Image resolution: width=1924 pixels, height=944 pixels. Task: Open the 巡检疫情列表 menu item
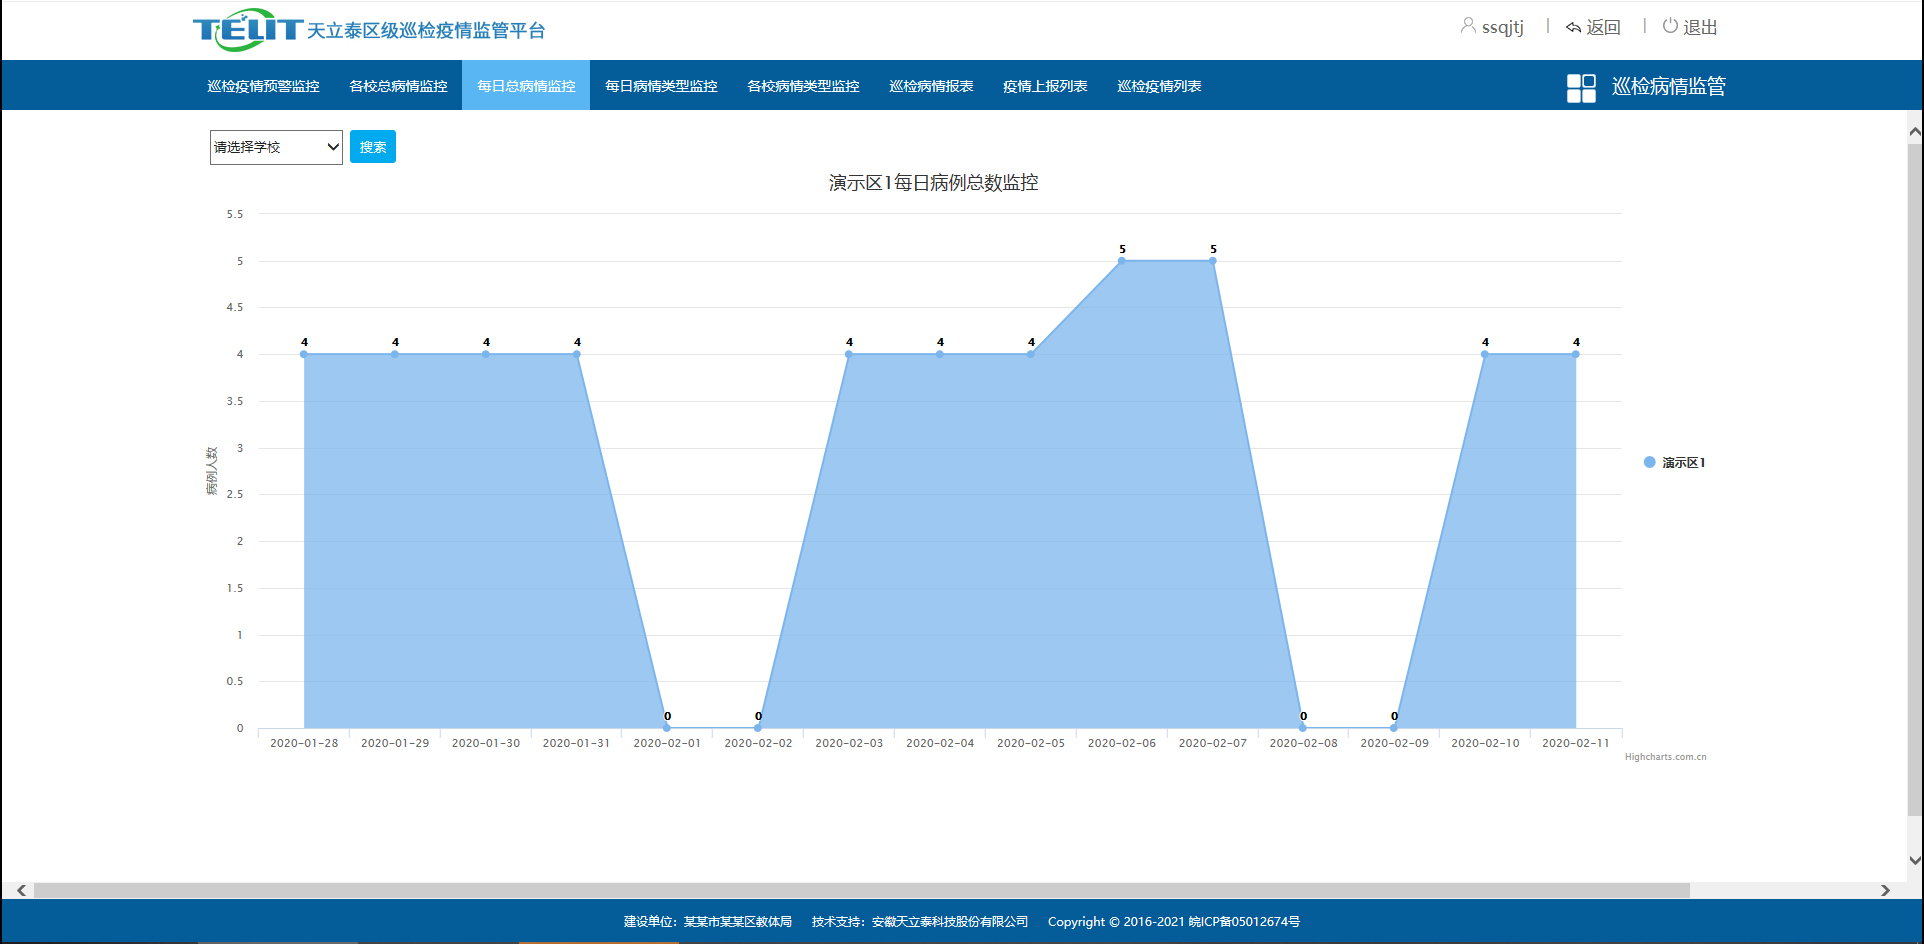1159,86
